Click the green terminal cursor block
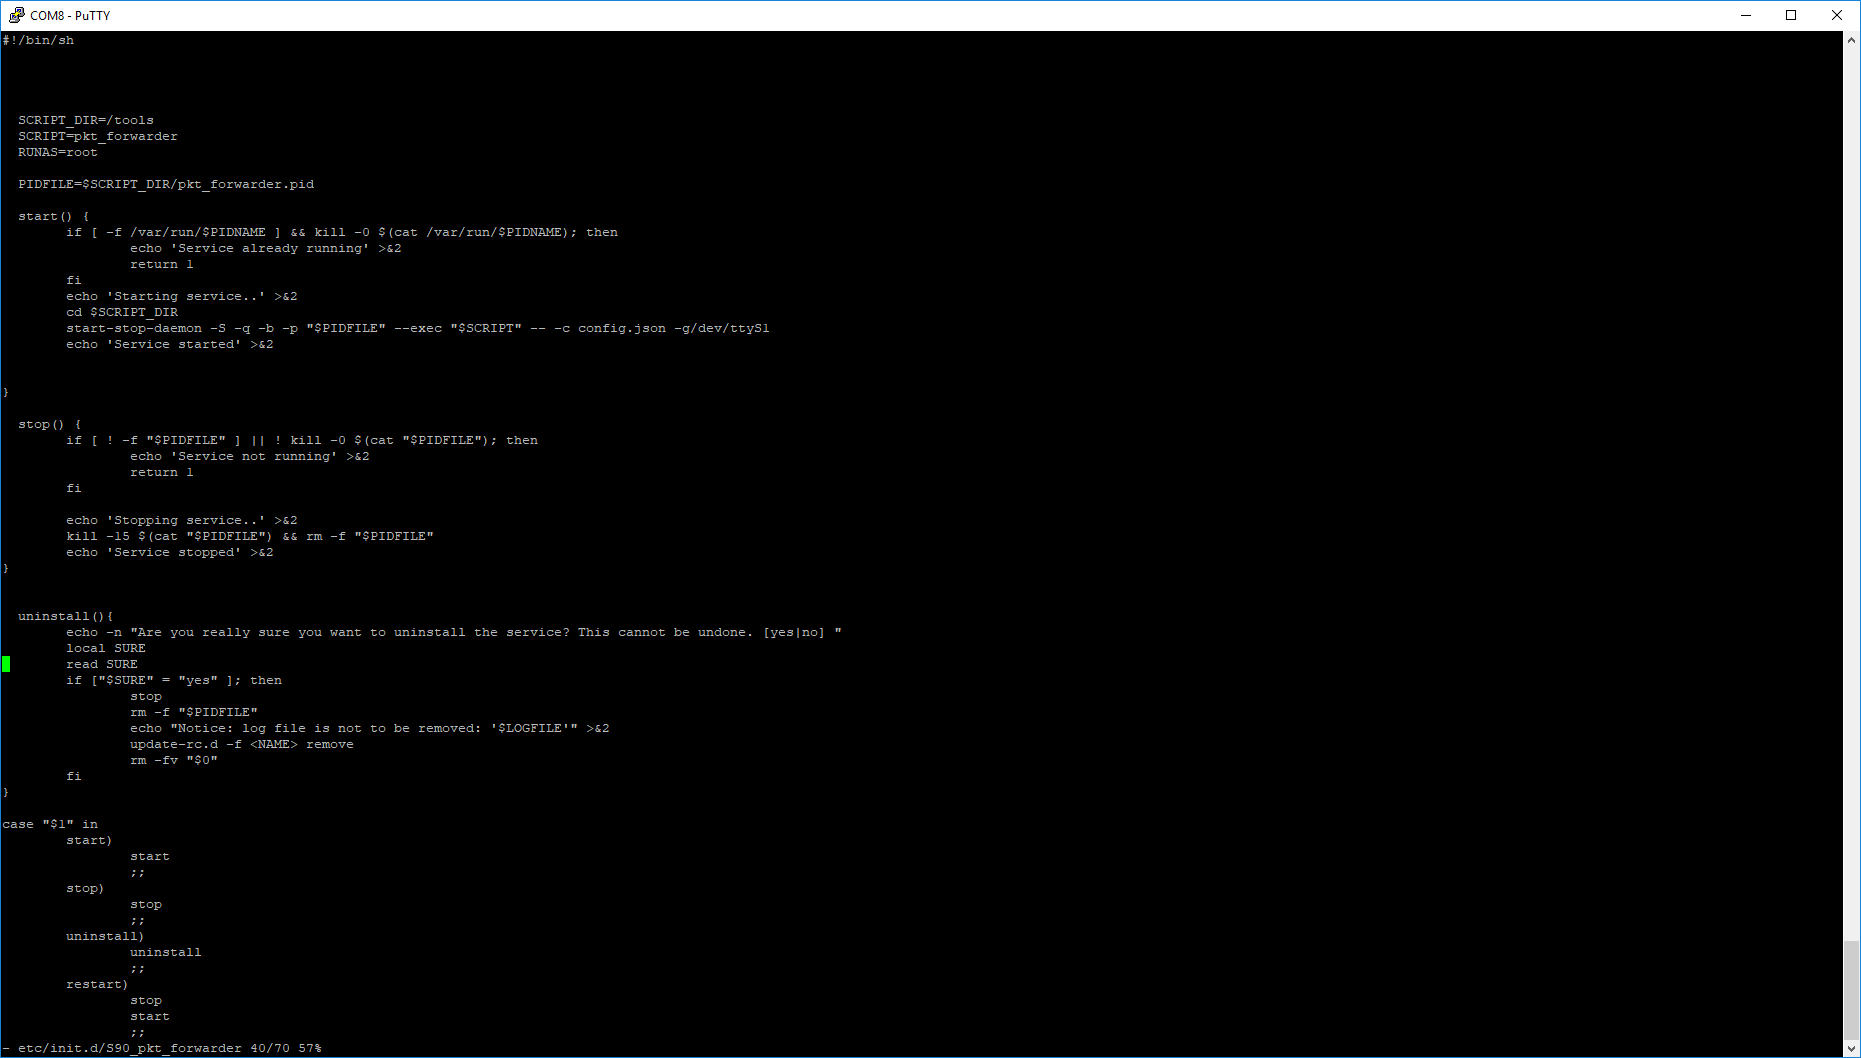Screen dimensions: 1861x1058 (x=6, y=664)
